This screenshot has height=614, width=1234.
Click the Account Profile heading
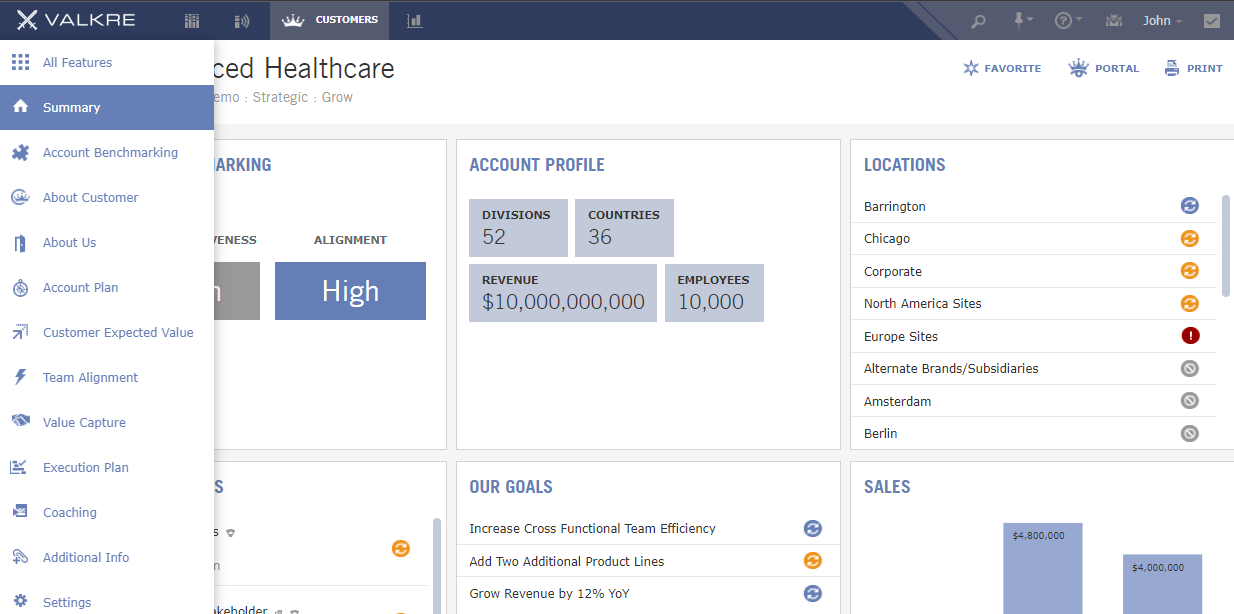[x=537, y=165]
